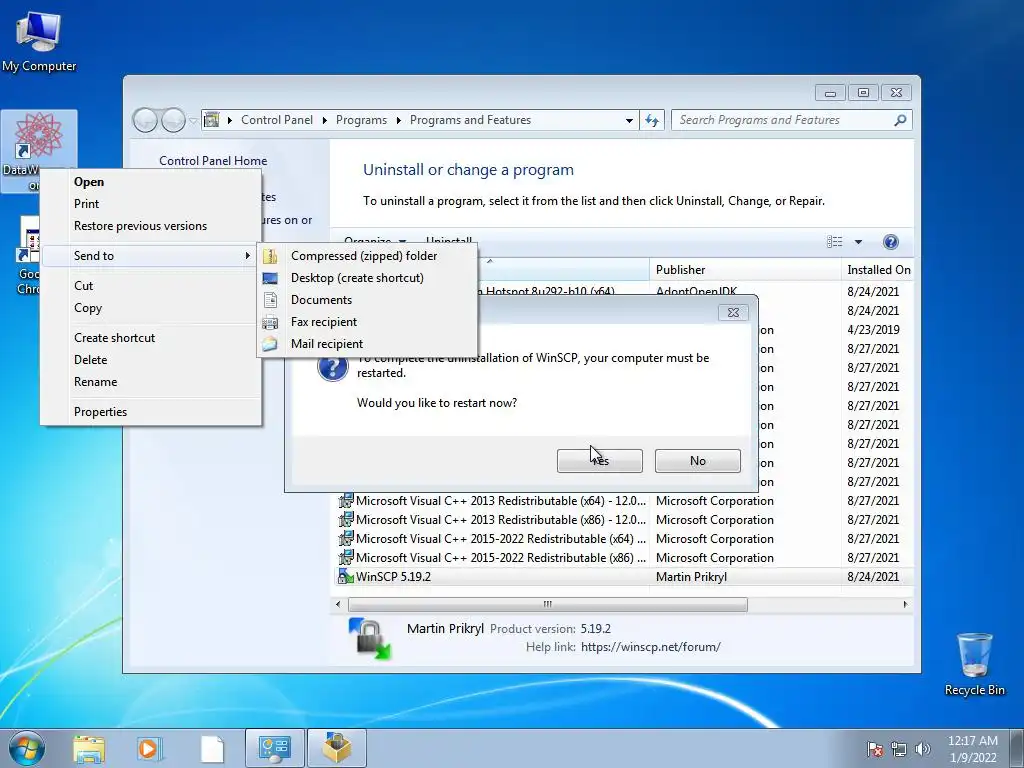Expand arrow after Programs breadcrumb

click(398, 120)
